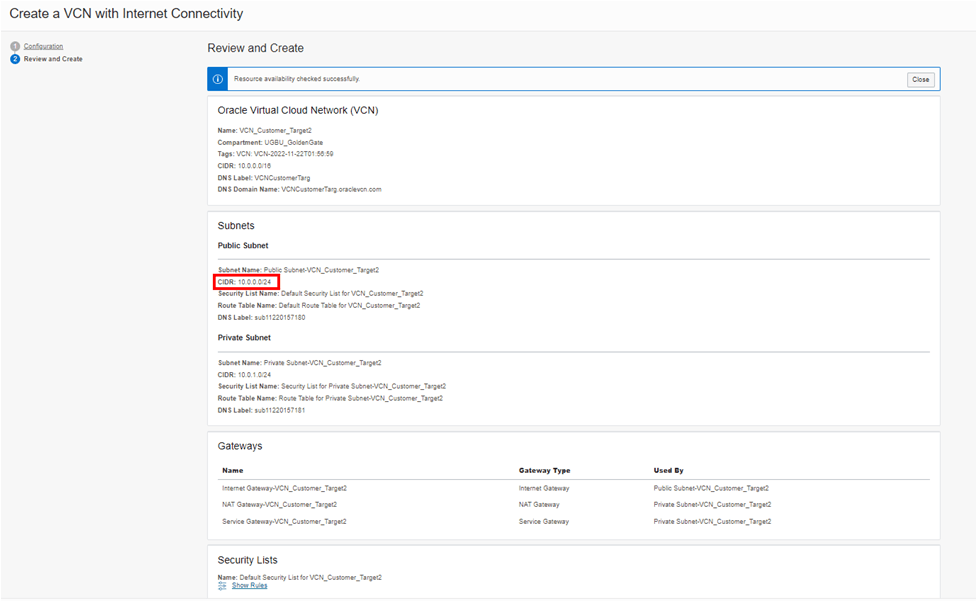
Task: Select the NAT Gateway-VCN_Customer_Target2 row
Action: coord(282,504)
